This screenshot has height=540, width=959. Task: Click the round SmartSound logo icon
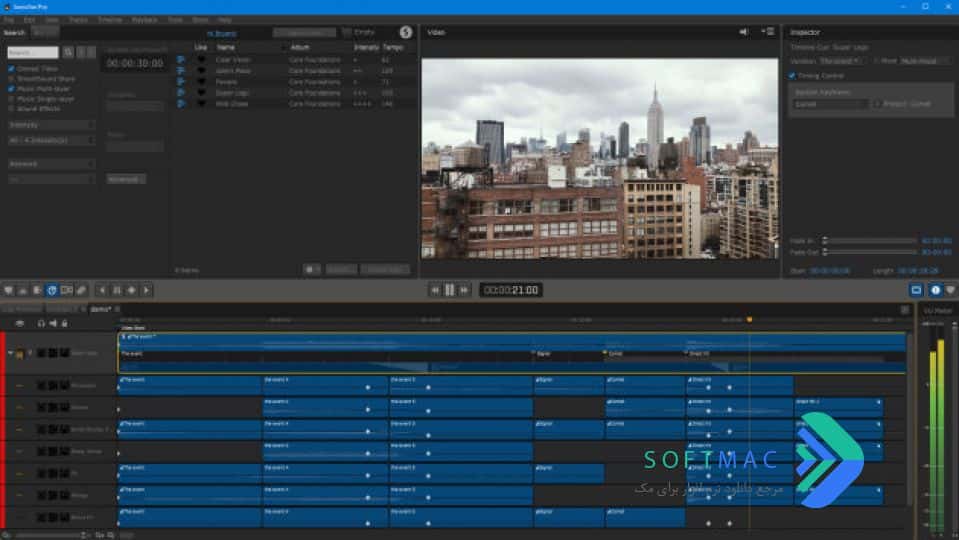(405, 32)
